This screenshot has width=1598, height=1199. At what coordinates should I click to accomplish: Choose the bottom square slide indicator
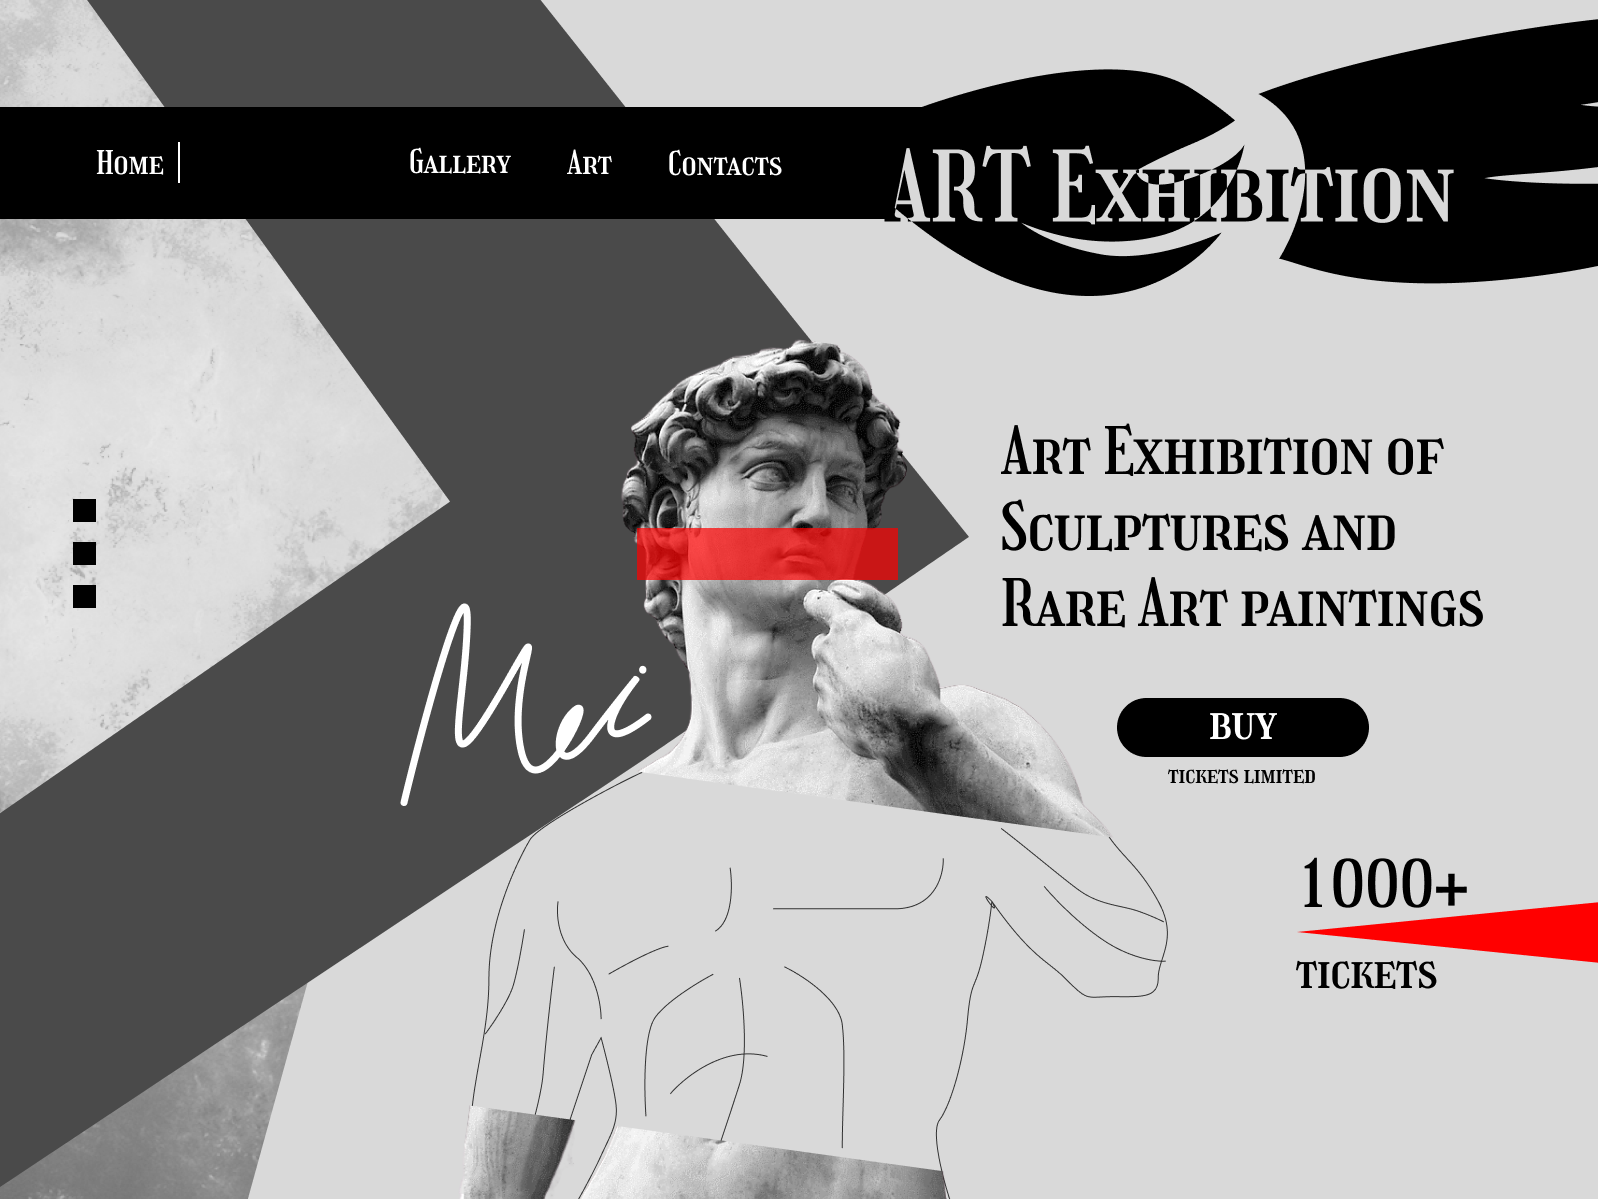coord(84,597)
